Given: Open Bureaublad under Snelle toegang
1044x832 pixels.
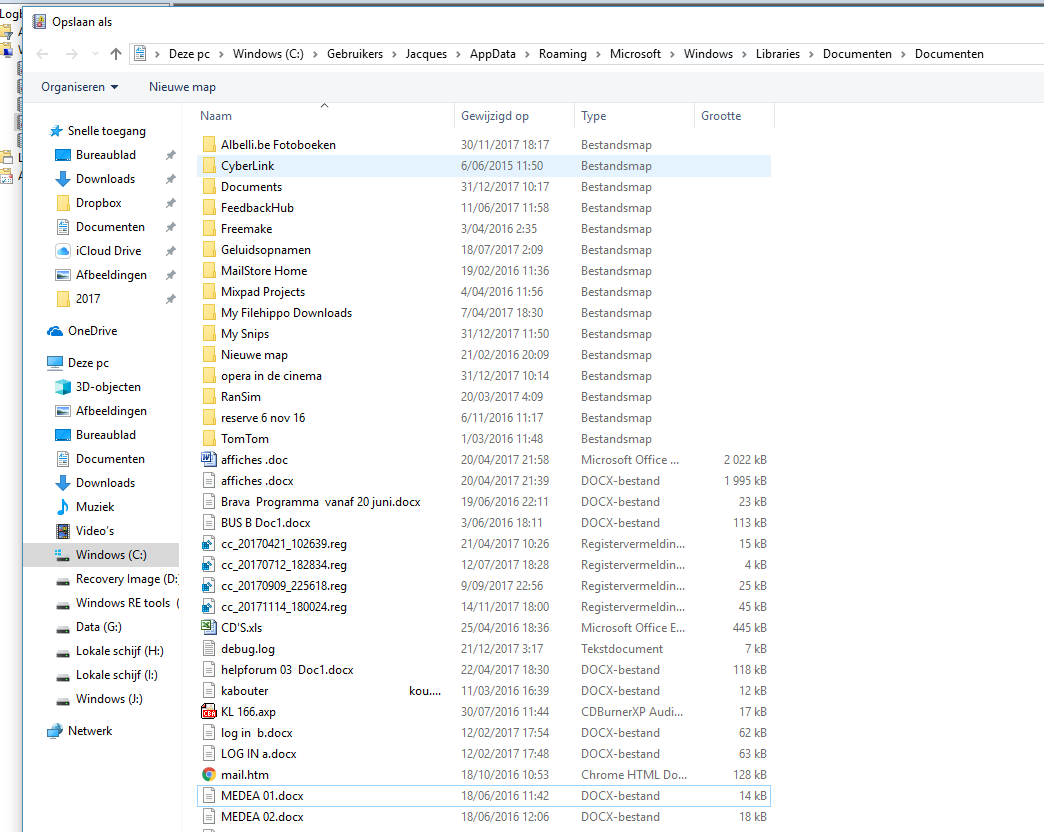Looking at the screenshot, I should click(97, 155).
